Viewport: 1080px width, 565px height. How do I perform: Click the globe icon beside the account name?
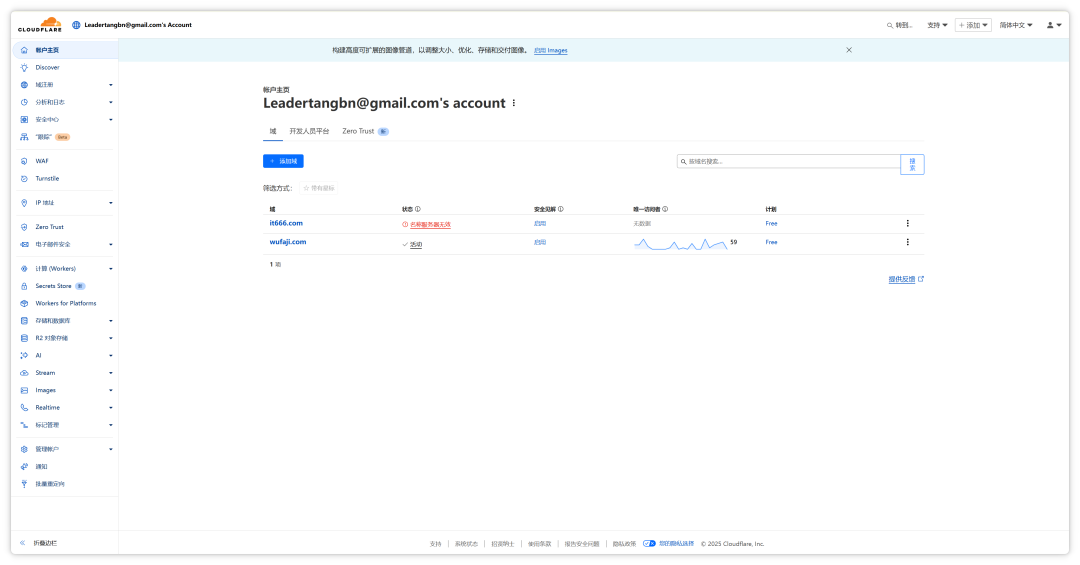(x=76, y=25)
